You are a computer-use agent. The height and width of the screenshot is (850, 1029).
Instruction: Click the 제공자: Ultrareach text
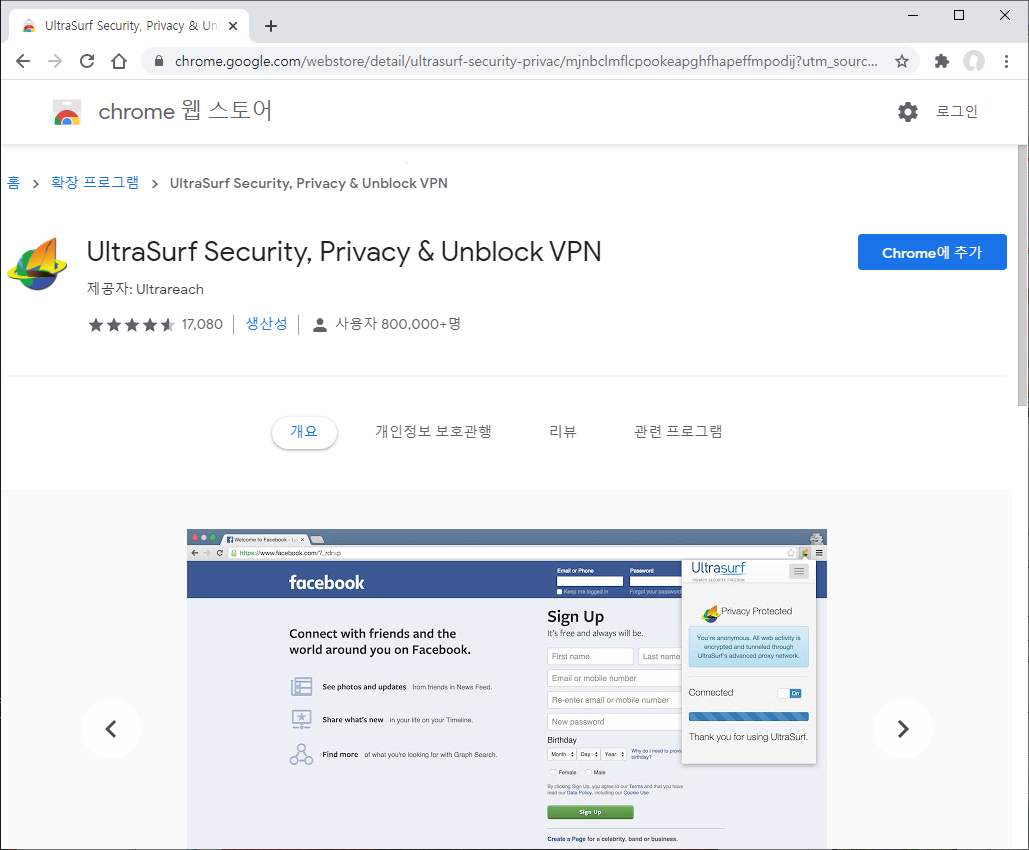(145, 289)
